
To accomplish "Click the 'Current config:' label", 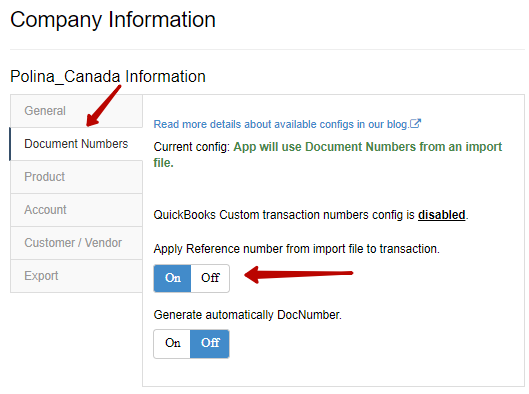I will click(192, 147).
